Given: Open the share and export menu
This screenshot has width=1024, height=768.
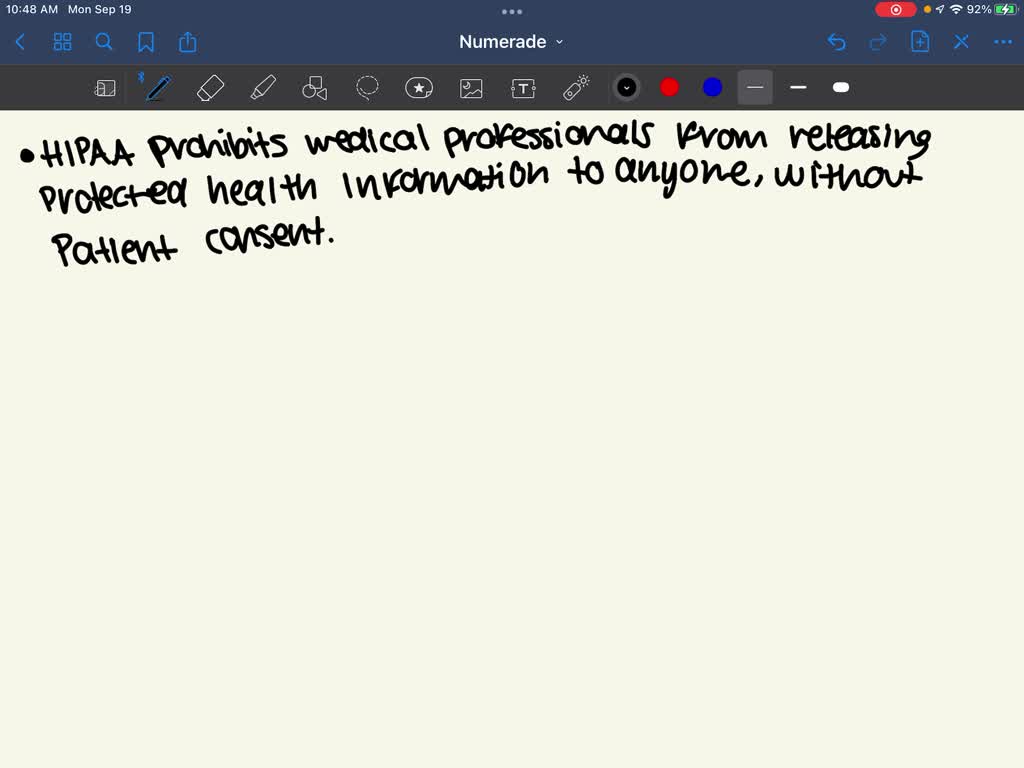Looking at the screenshot, I should [x=188, y=42].
